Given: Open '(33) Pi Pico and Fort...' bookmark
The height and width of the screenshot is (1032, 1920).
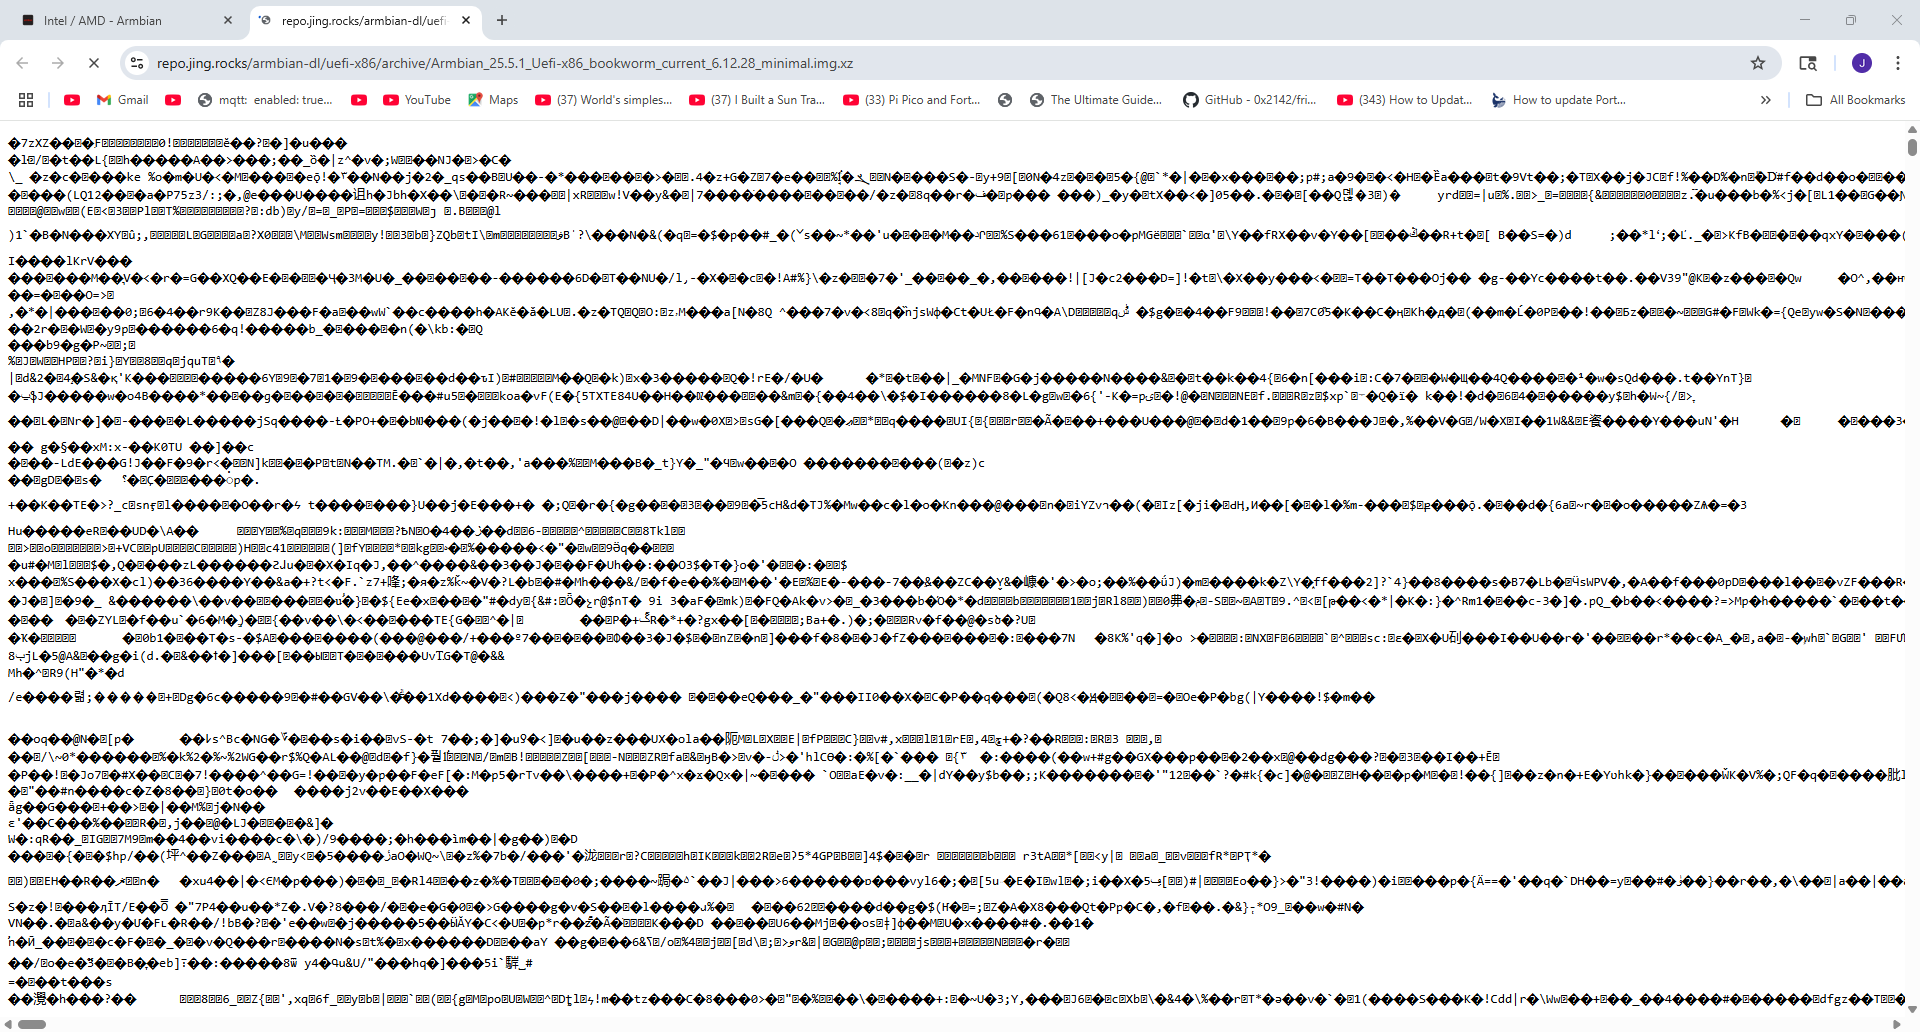Looking at the screenshot, I should (912, 100).
